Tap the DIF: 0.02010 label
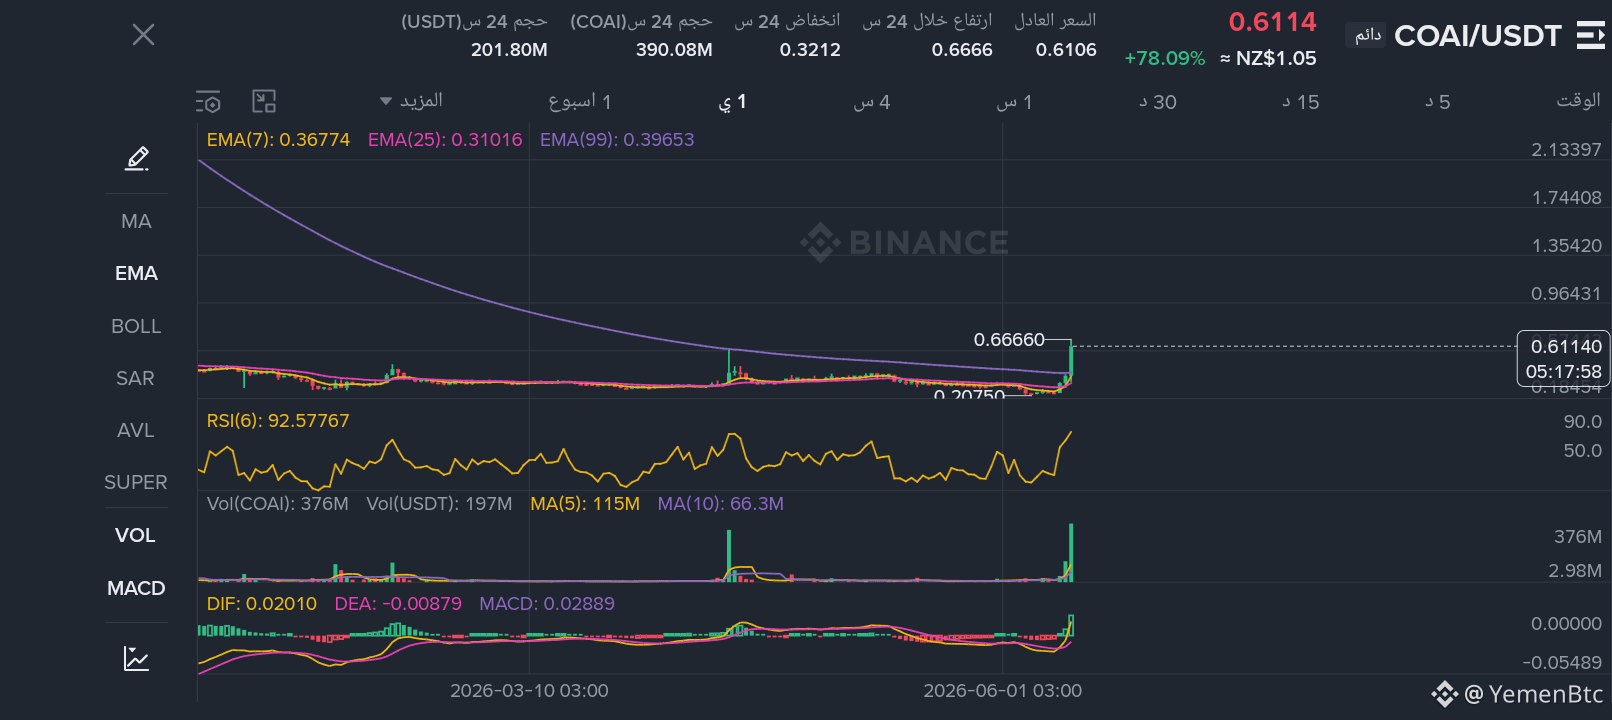The height and width of the screenshot is (720, 1612). 261,604
